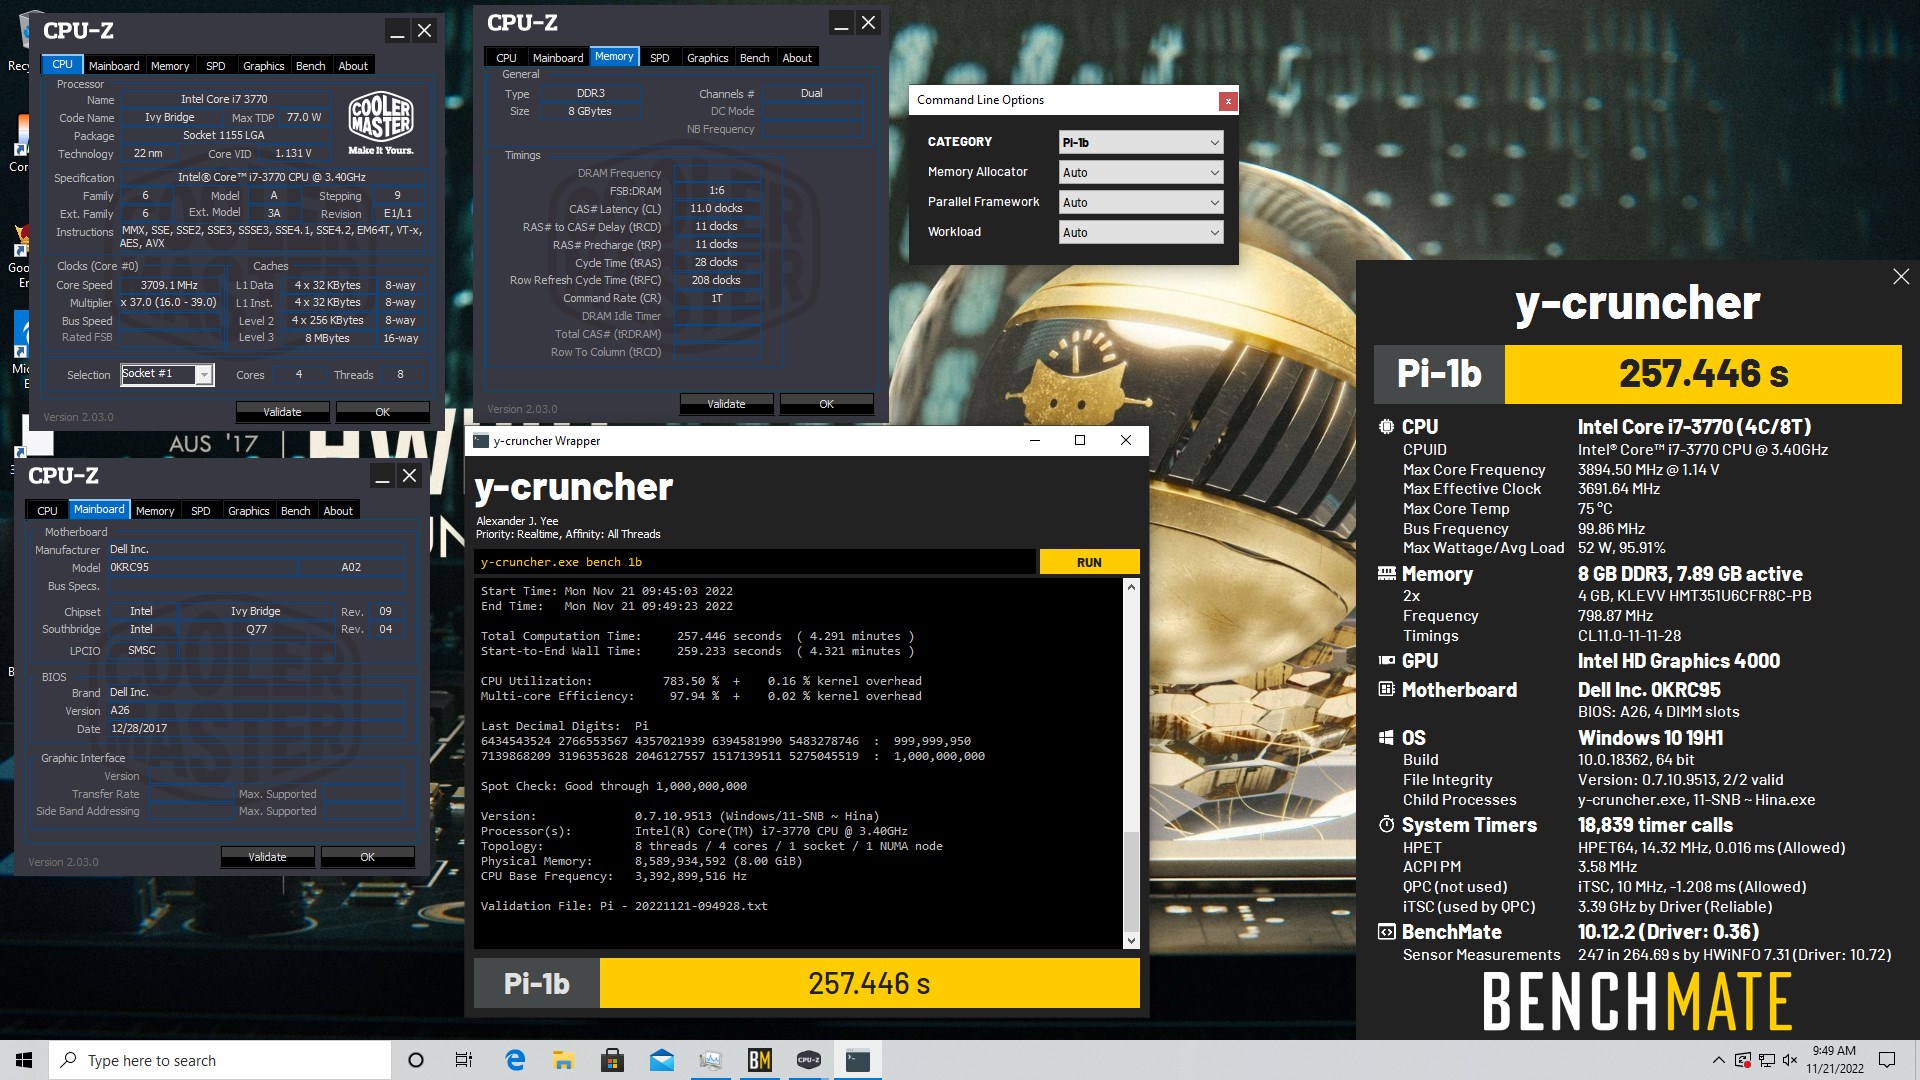The width and height of the screenshot is (1920, 1080).
Task: Show hidden system tray icons
Action: pyautogui.click(x=1718, y=1060)
